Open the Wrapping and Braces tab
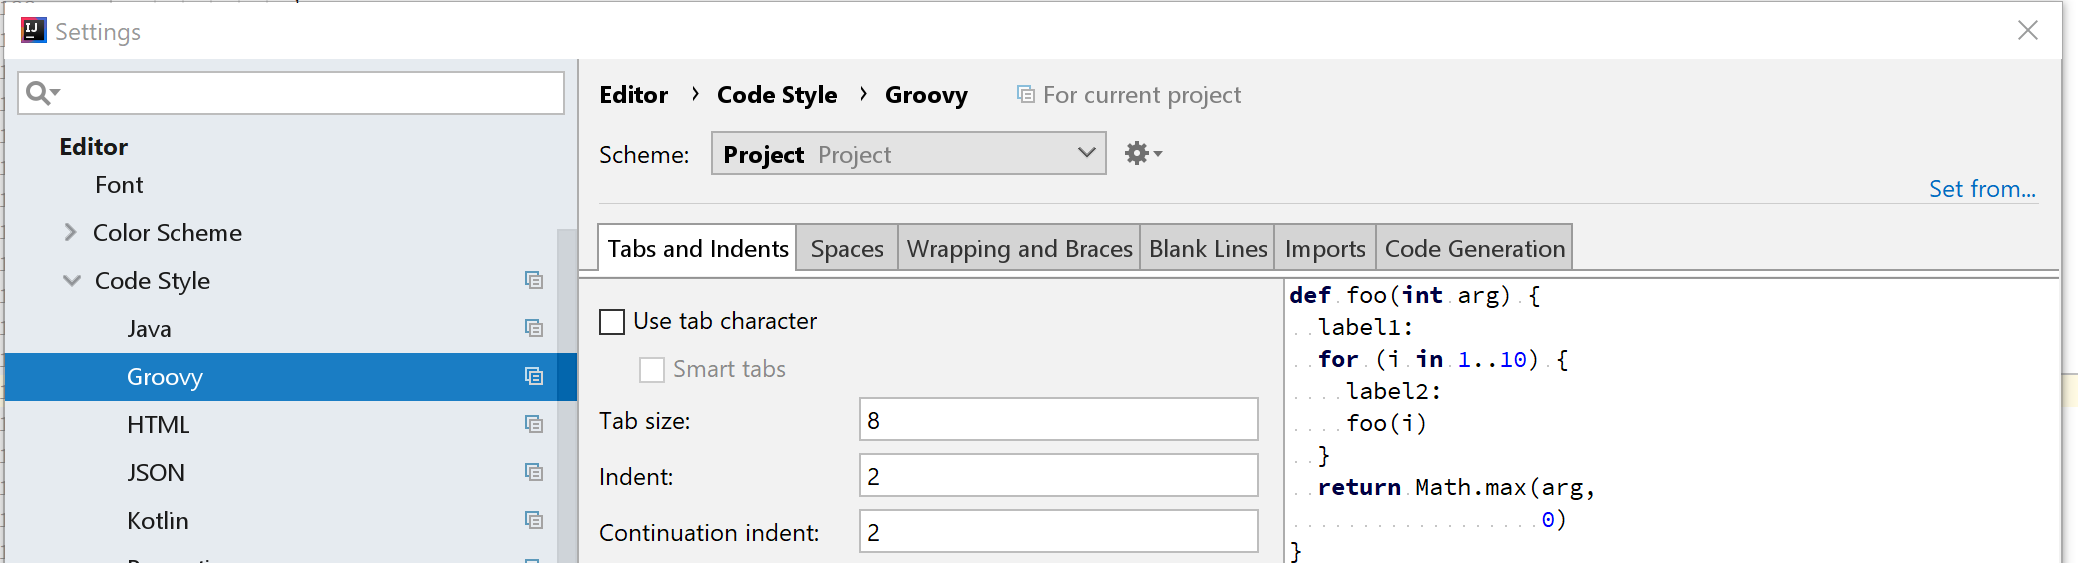2078x563 pixels. point(1019,249)
